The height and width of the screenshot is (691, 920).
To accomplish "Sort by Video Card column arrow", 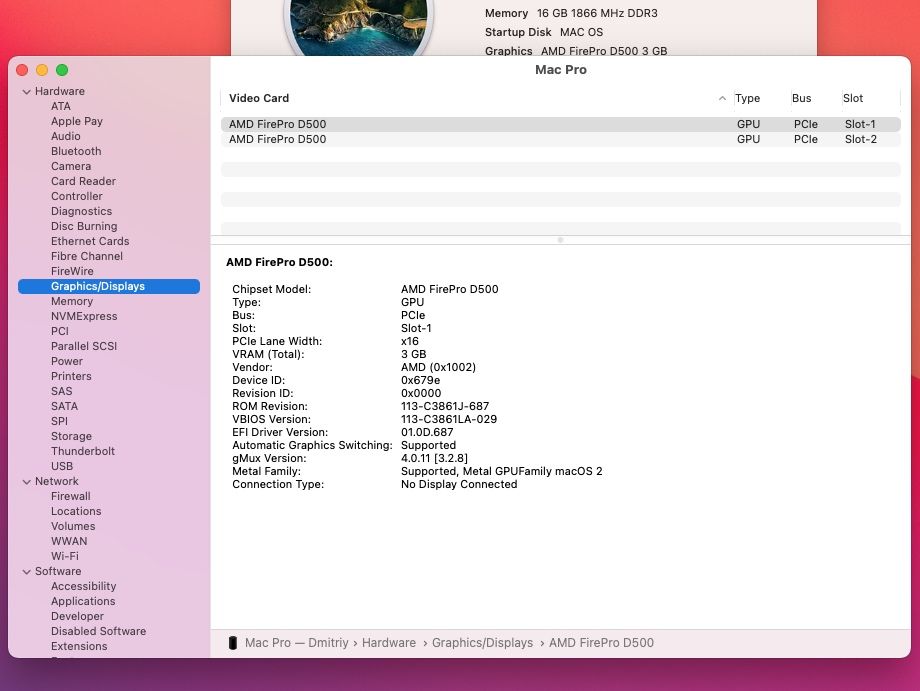I will (x=722, y=99).
